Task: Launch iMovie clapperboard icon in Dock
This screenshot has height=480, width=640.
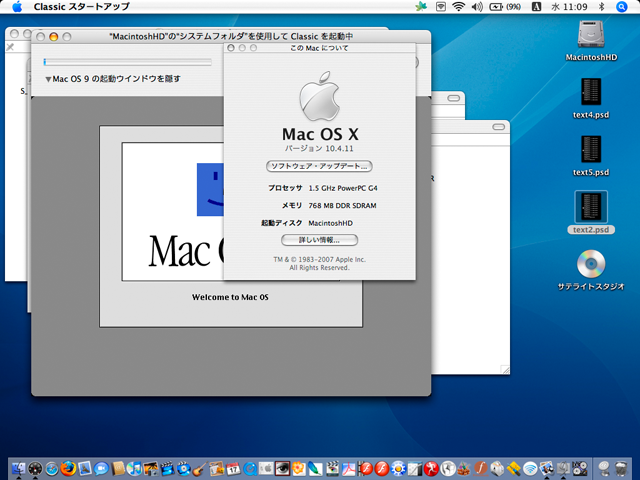Action: [x=167, y=469]
